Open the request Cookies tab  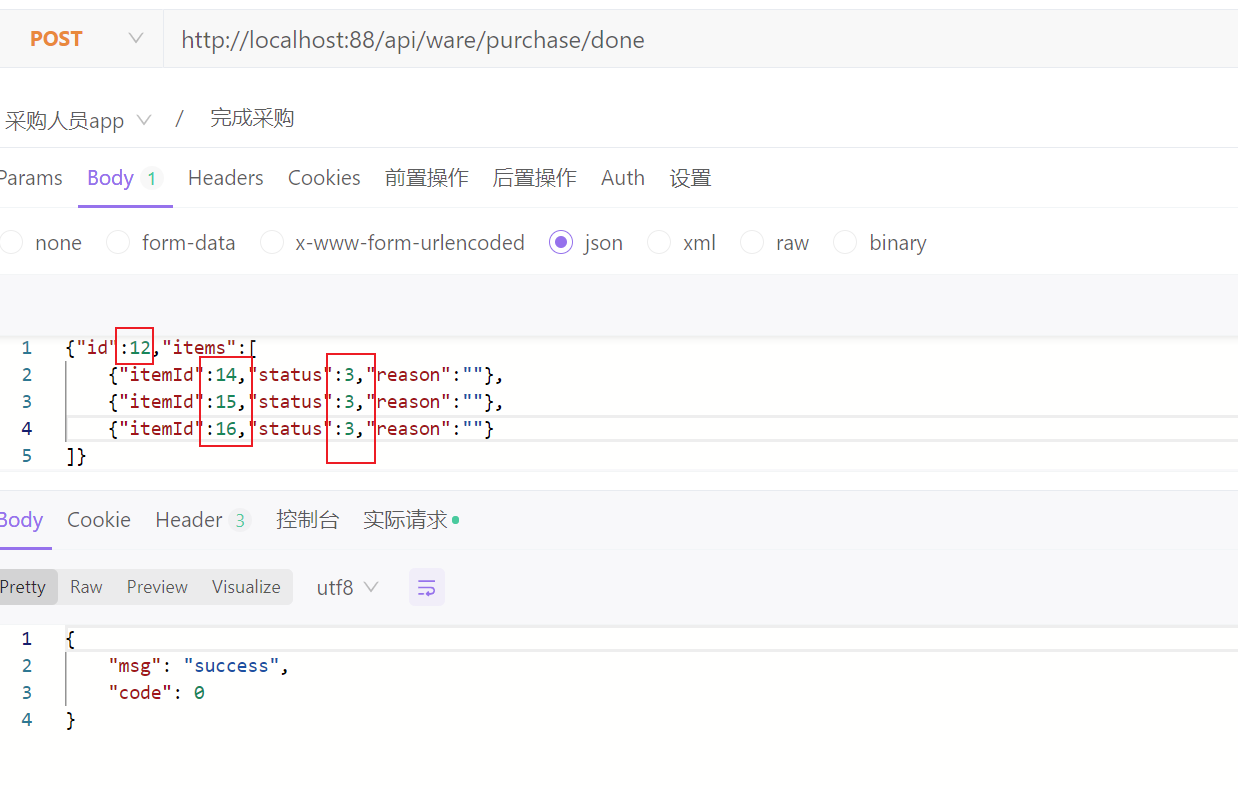click(x=324, y=178)
